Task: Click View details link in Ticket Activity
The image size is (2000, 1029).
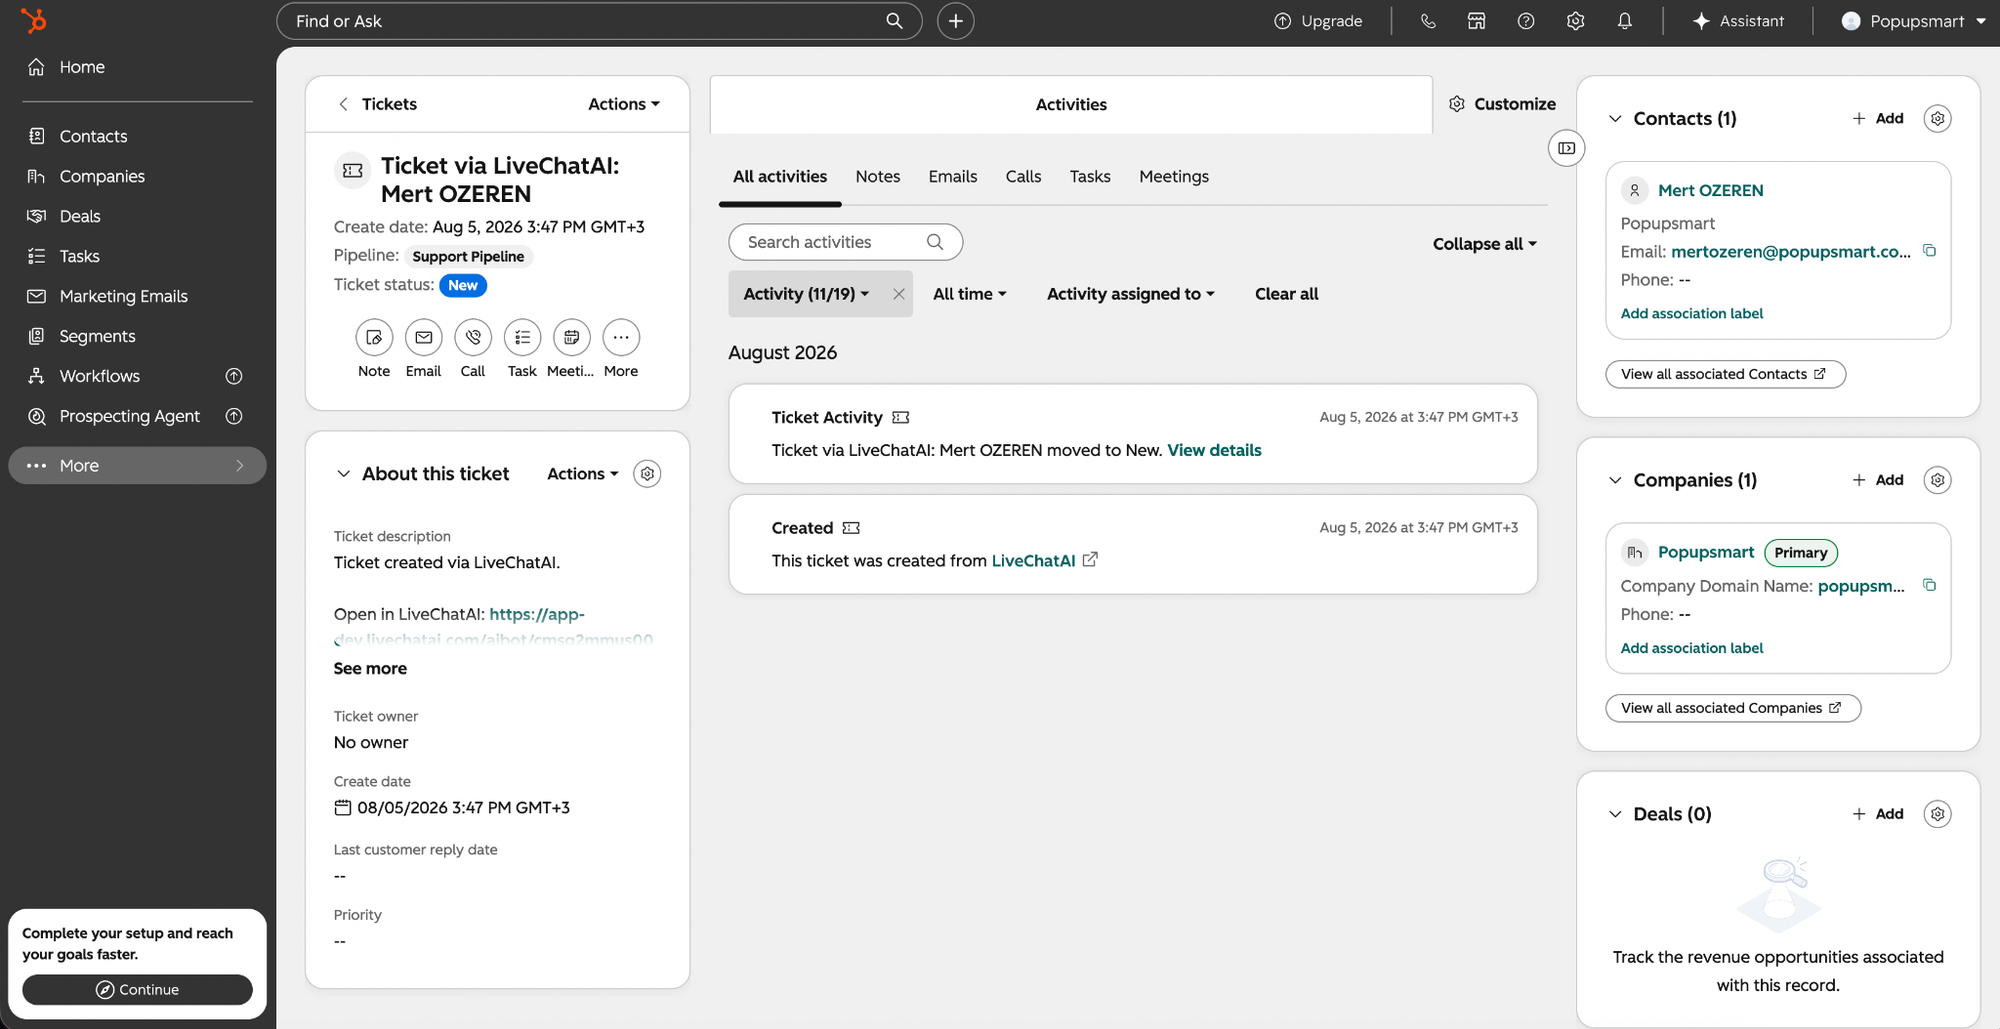Action: (1214, 450)
